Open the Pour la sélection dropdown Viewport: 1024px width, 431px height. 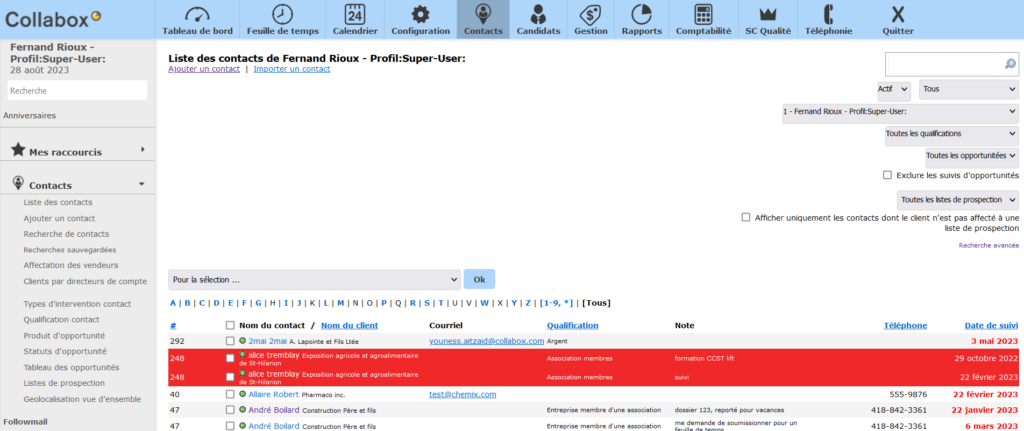click(x=314, y=279)
